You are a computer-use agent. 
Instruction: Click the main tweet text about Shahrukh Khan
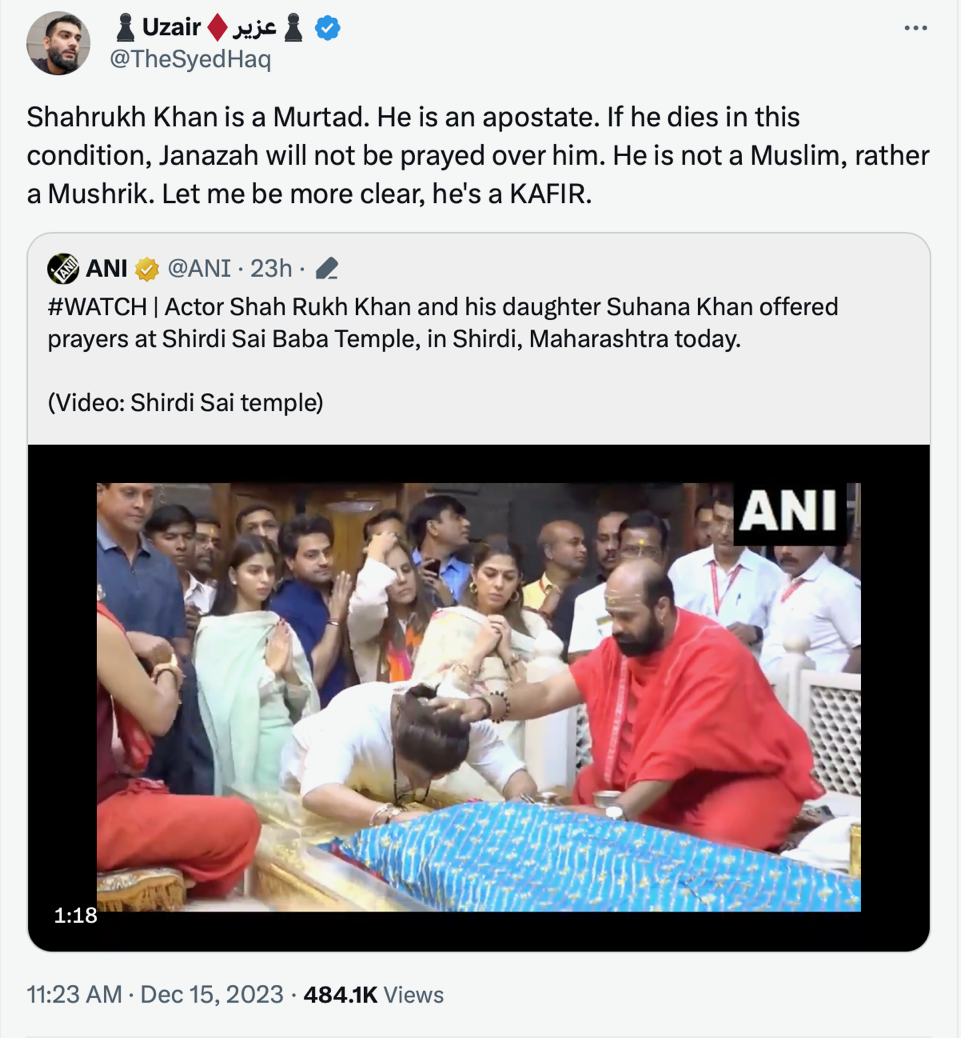point(478,155)
